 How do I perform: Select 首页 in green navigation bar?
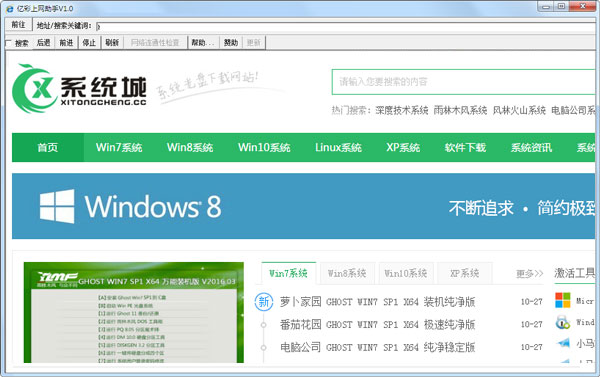(48, 147)
